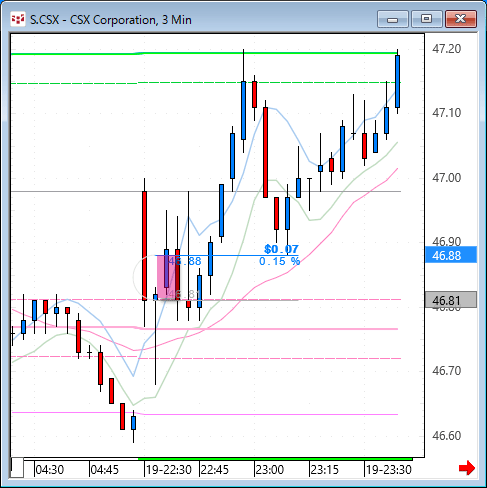Click the 46.88 entry label on chart
The image size is (487, 488).
tap(185, 261)
